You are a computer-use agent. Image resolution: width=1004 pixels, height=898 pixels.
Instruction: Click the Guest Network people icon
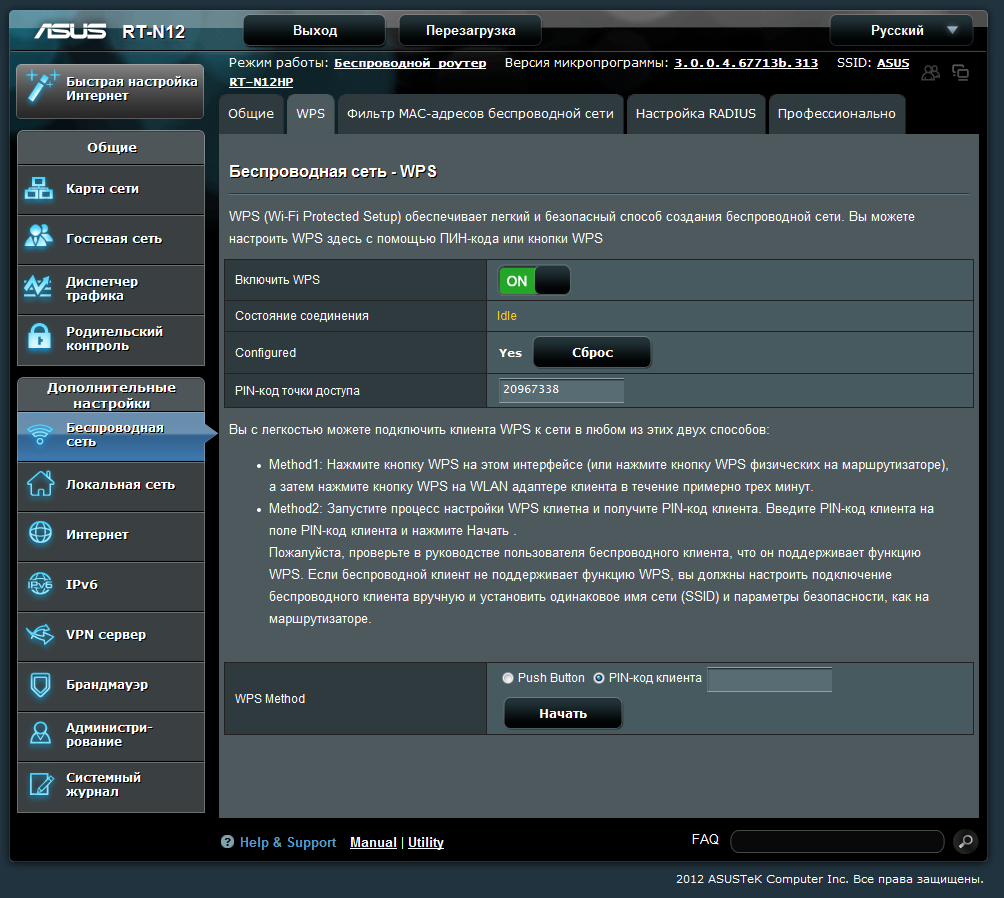(39, 236)
